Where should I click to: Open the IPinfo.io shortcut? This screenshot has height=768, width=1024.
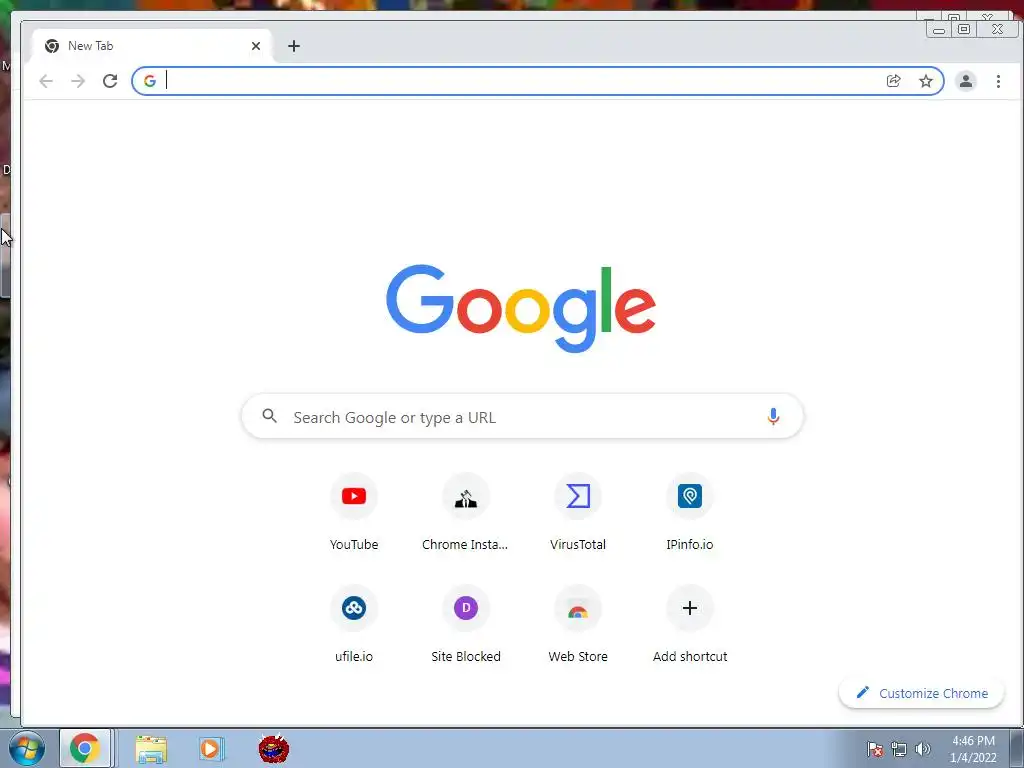click(x=690, y=512)
